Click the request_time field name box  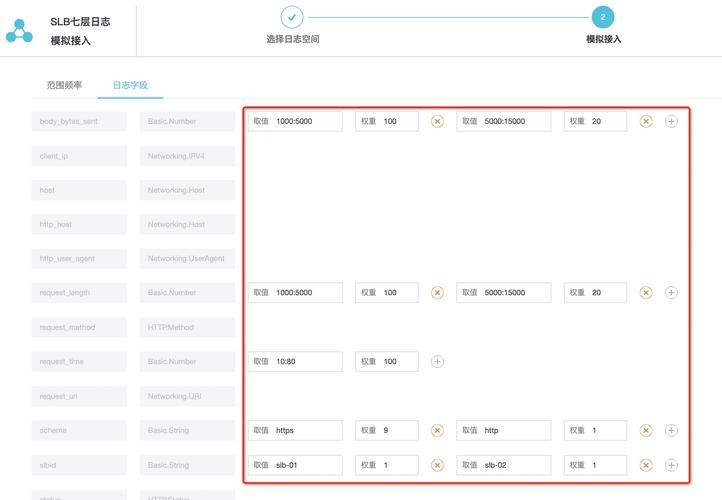coord(79,361)
